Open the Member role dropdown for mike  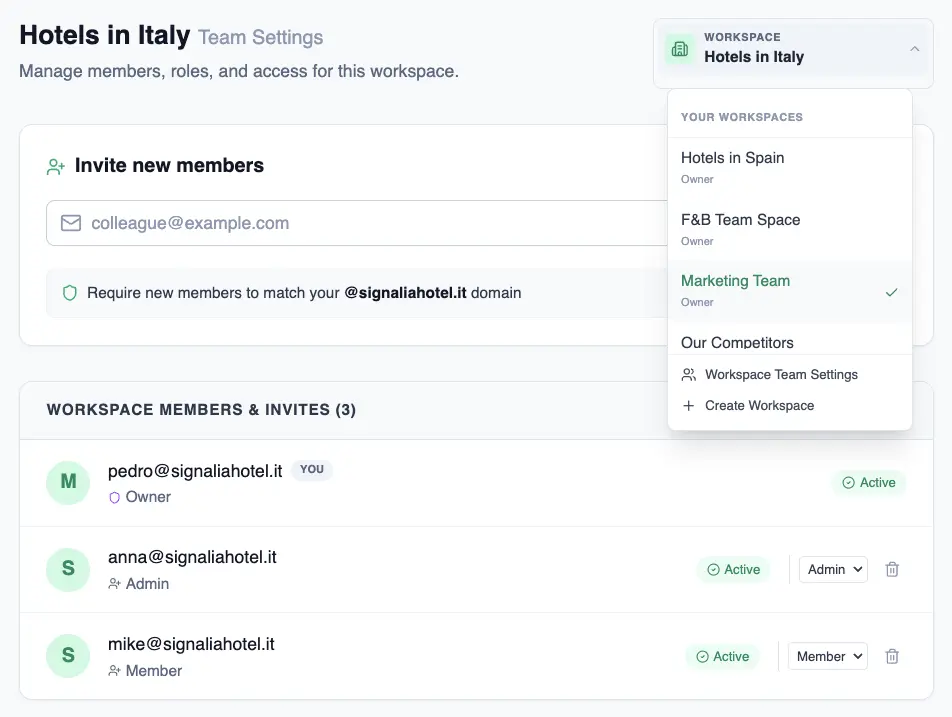[x=828, y=656]
